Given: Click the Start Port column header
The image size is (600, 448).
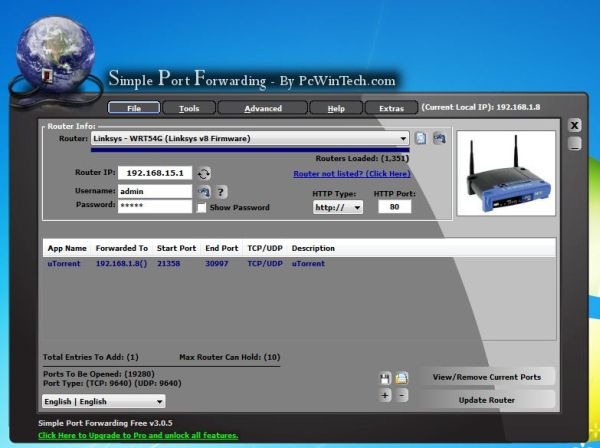Looking at the screenshot, I should point(176,248).
